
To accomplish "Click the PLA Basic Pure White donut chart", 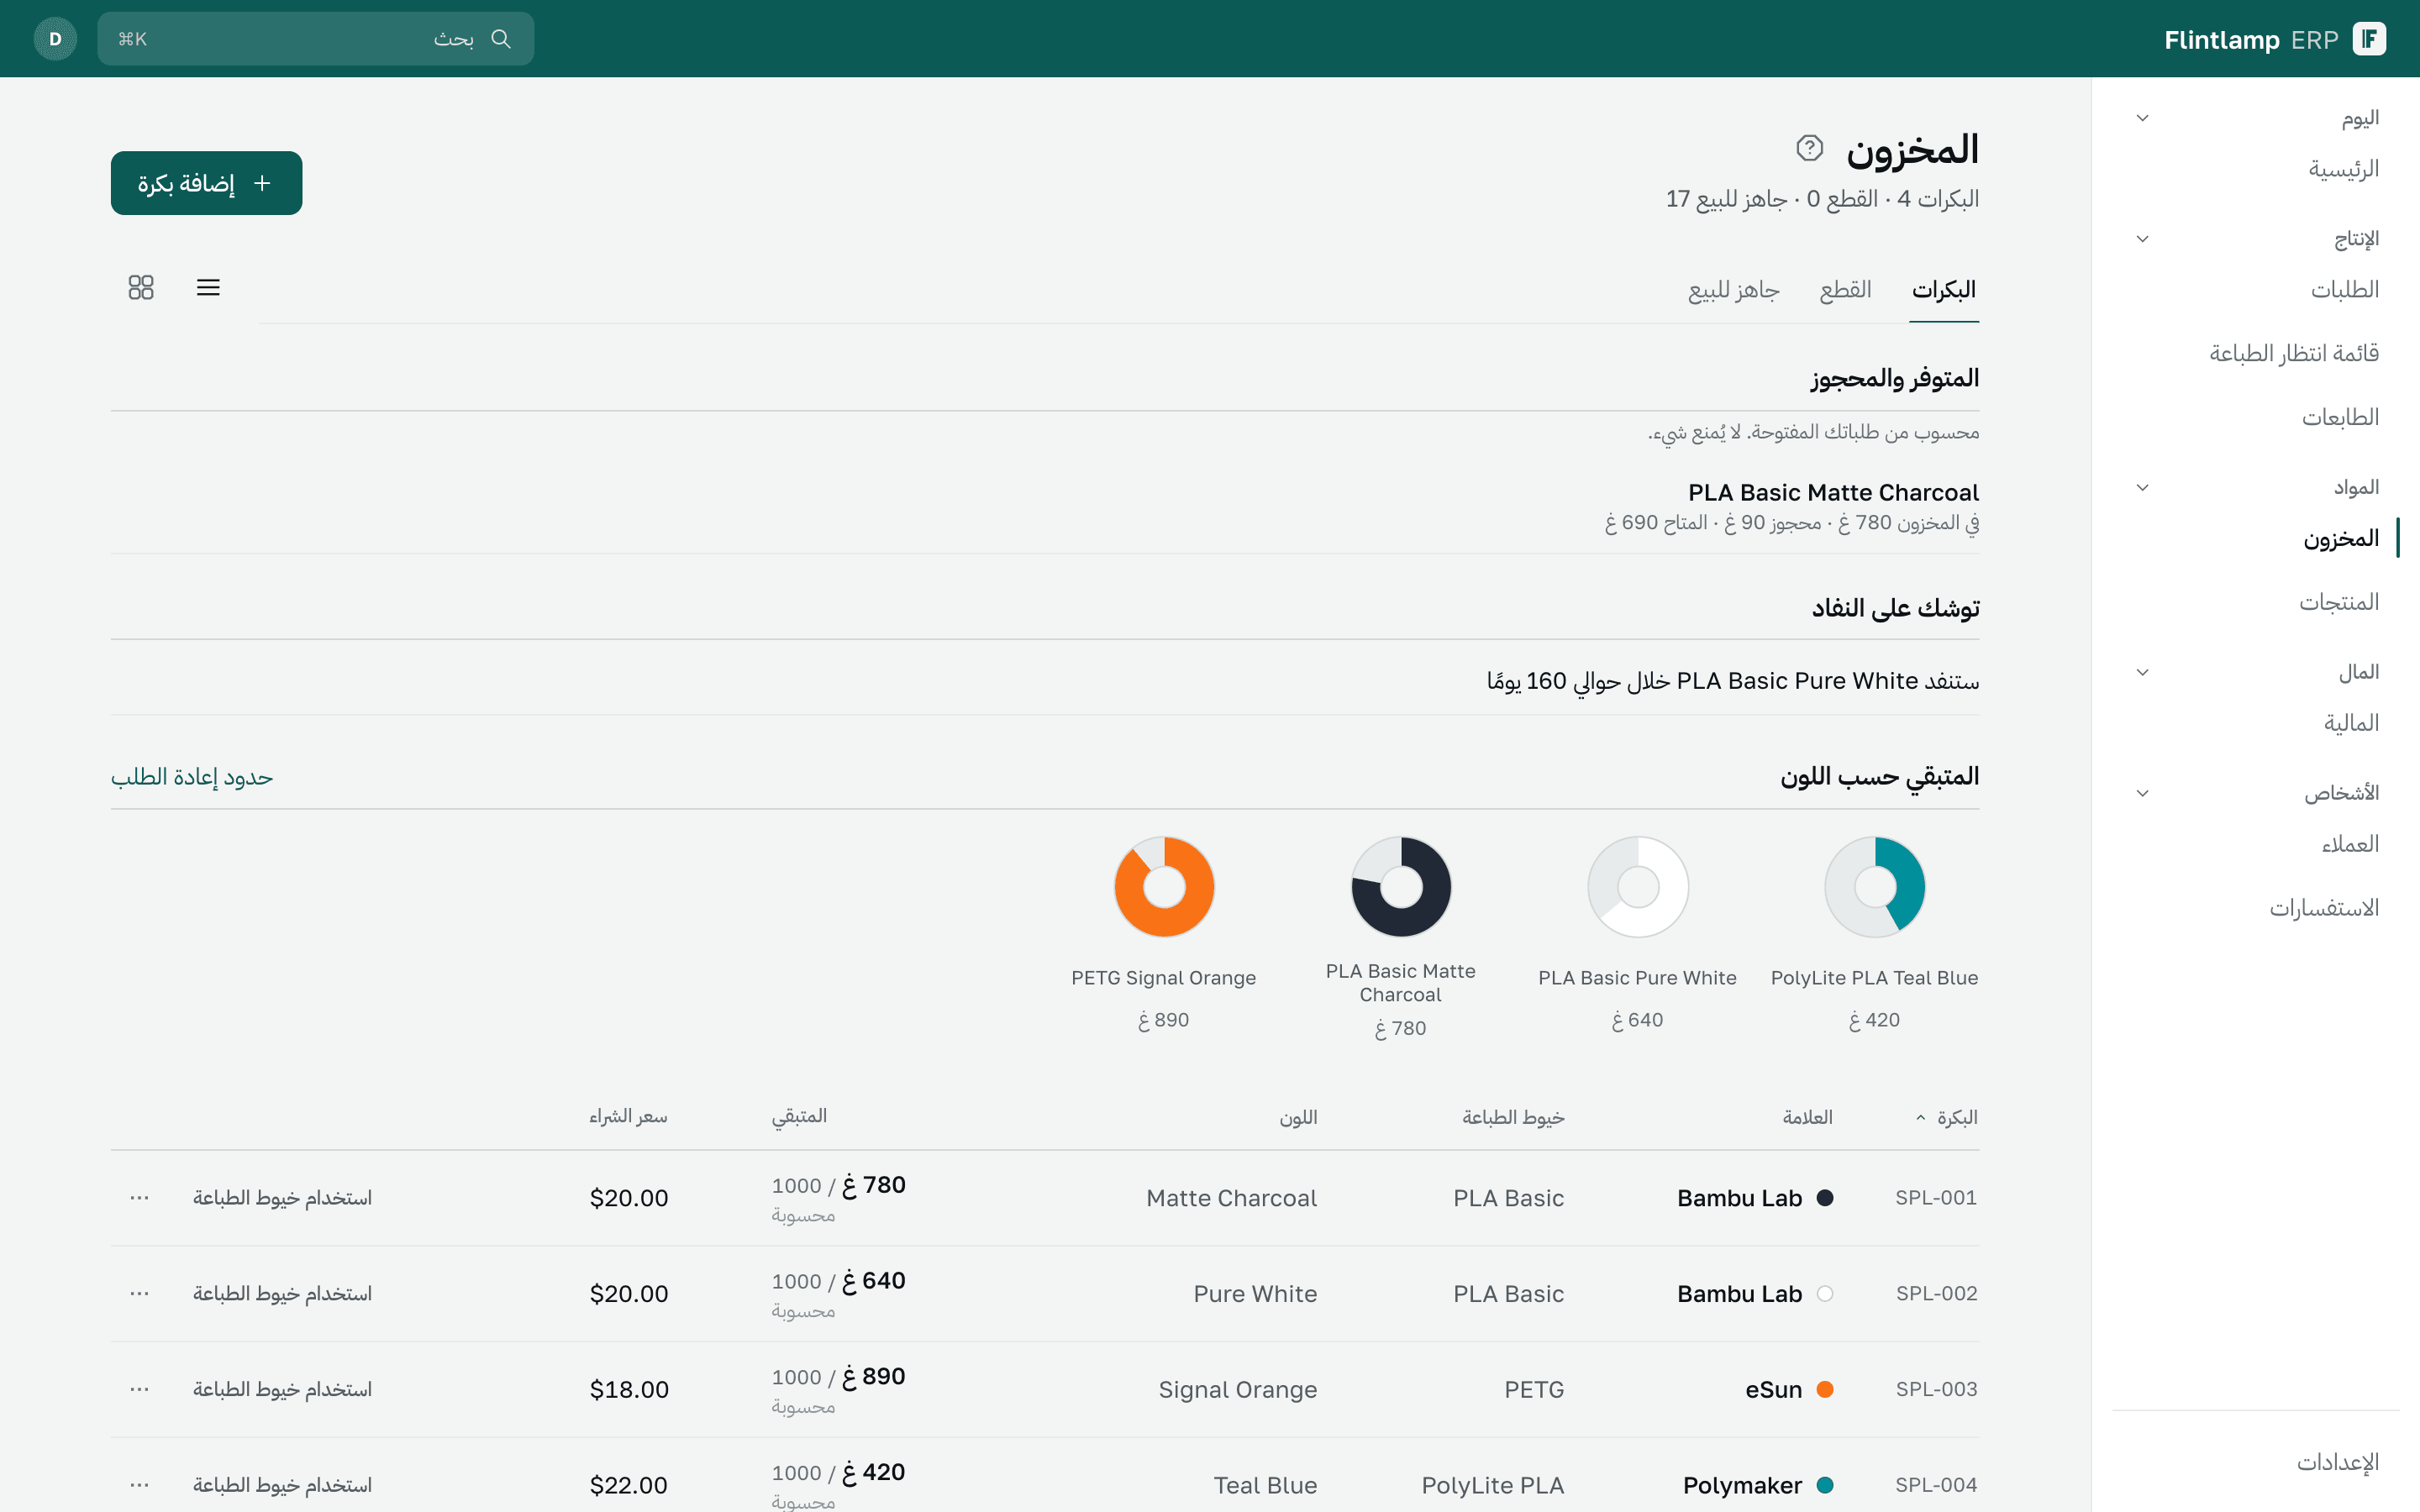I will (1638, 886).
